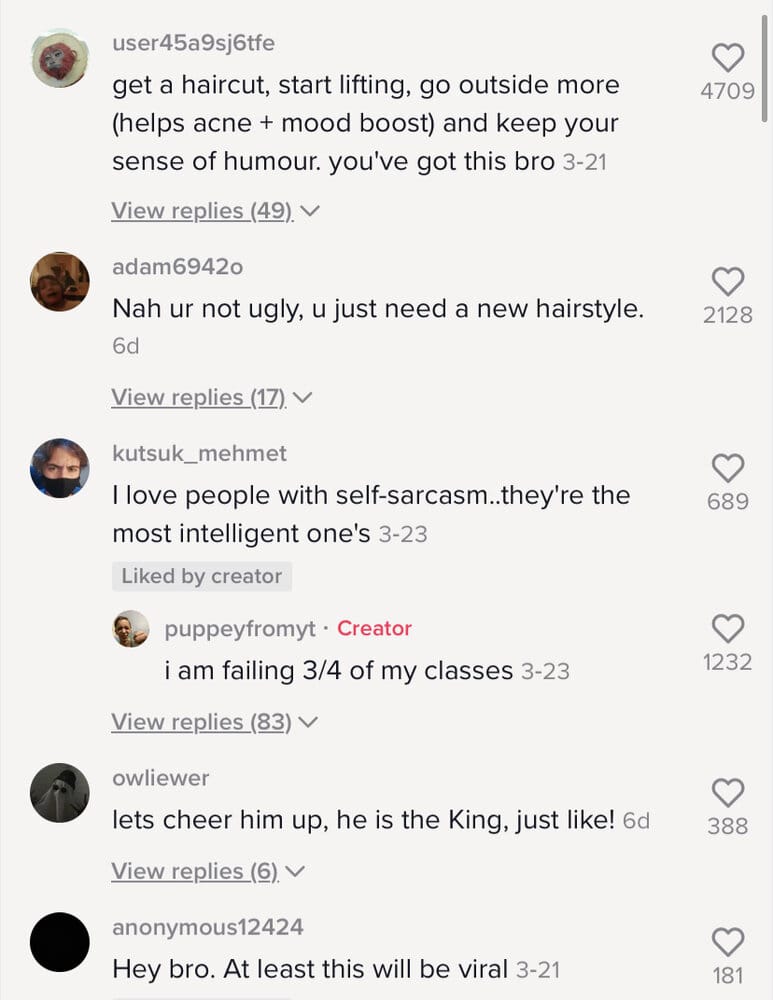The image size is (773, 1000).
Task: Like adam6942o's new hairstyle comment
Action: pos(728,281)
